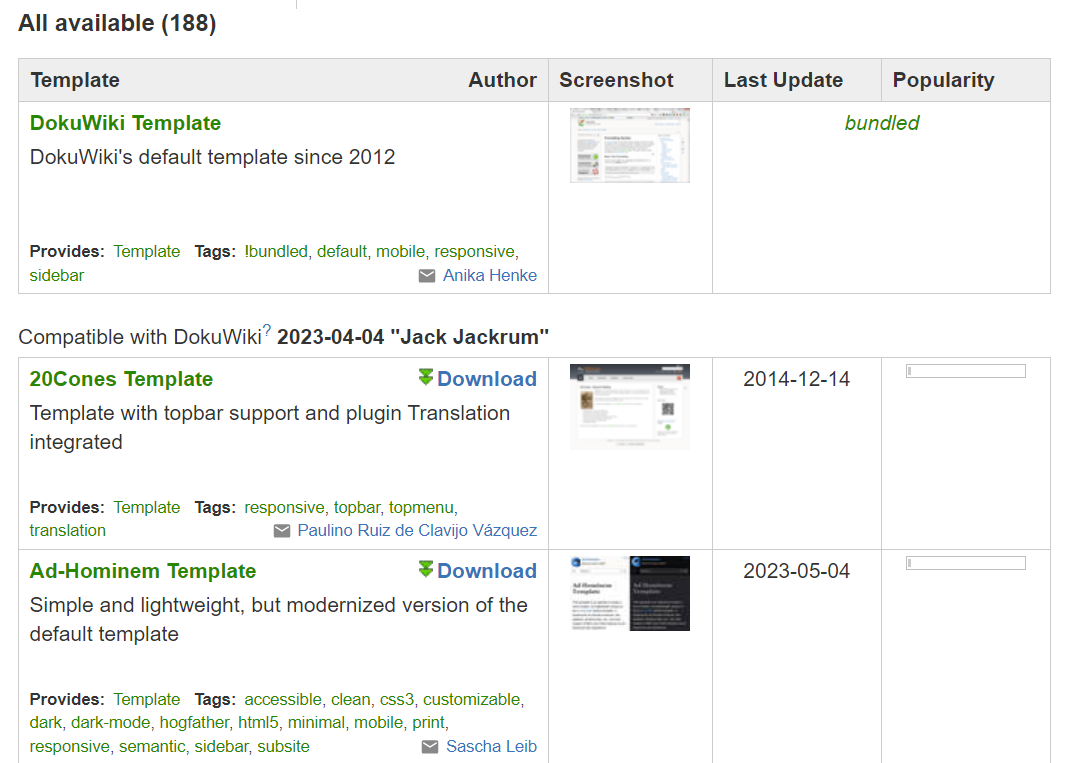This screenshot has width=1073, height=763.
Task: Select the default tag on DokuWiki Template
Action: (x=341, y=252)
